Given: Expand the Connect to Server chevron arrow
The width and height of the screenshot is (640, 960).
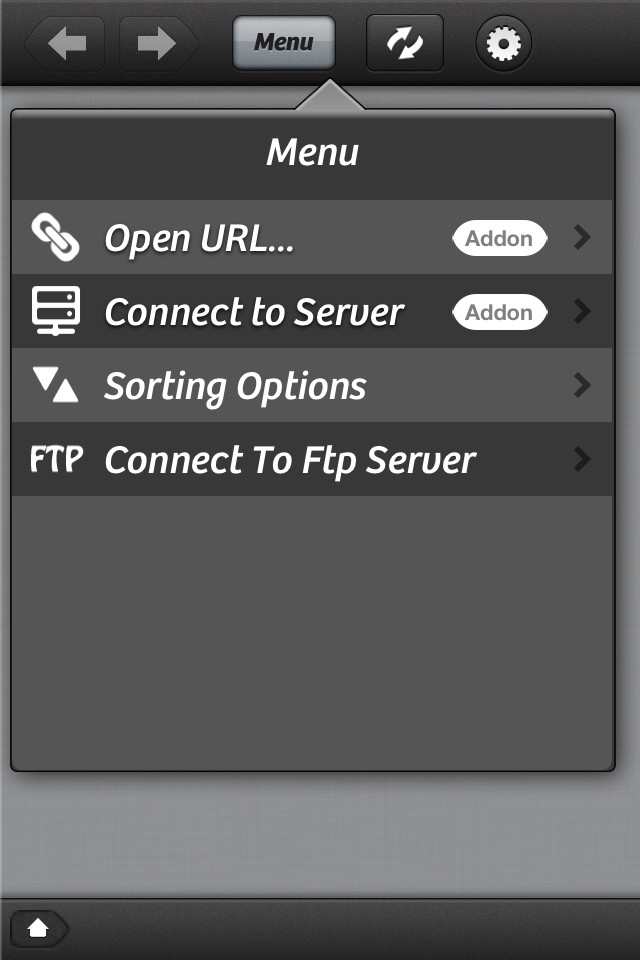Looking at the screenshot, I should [582, 312].
